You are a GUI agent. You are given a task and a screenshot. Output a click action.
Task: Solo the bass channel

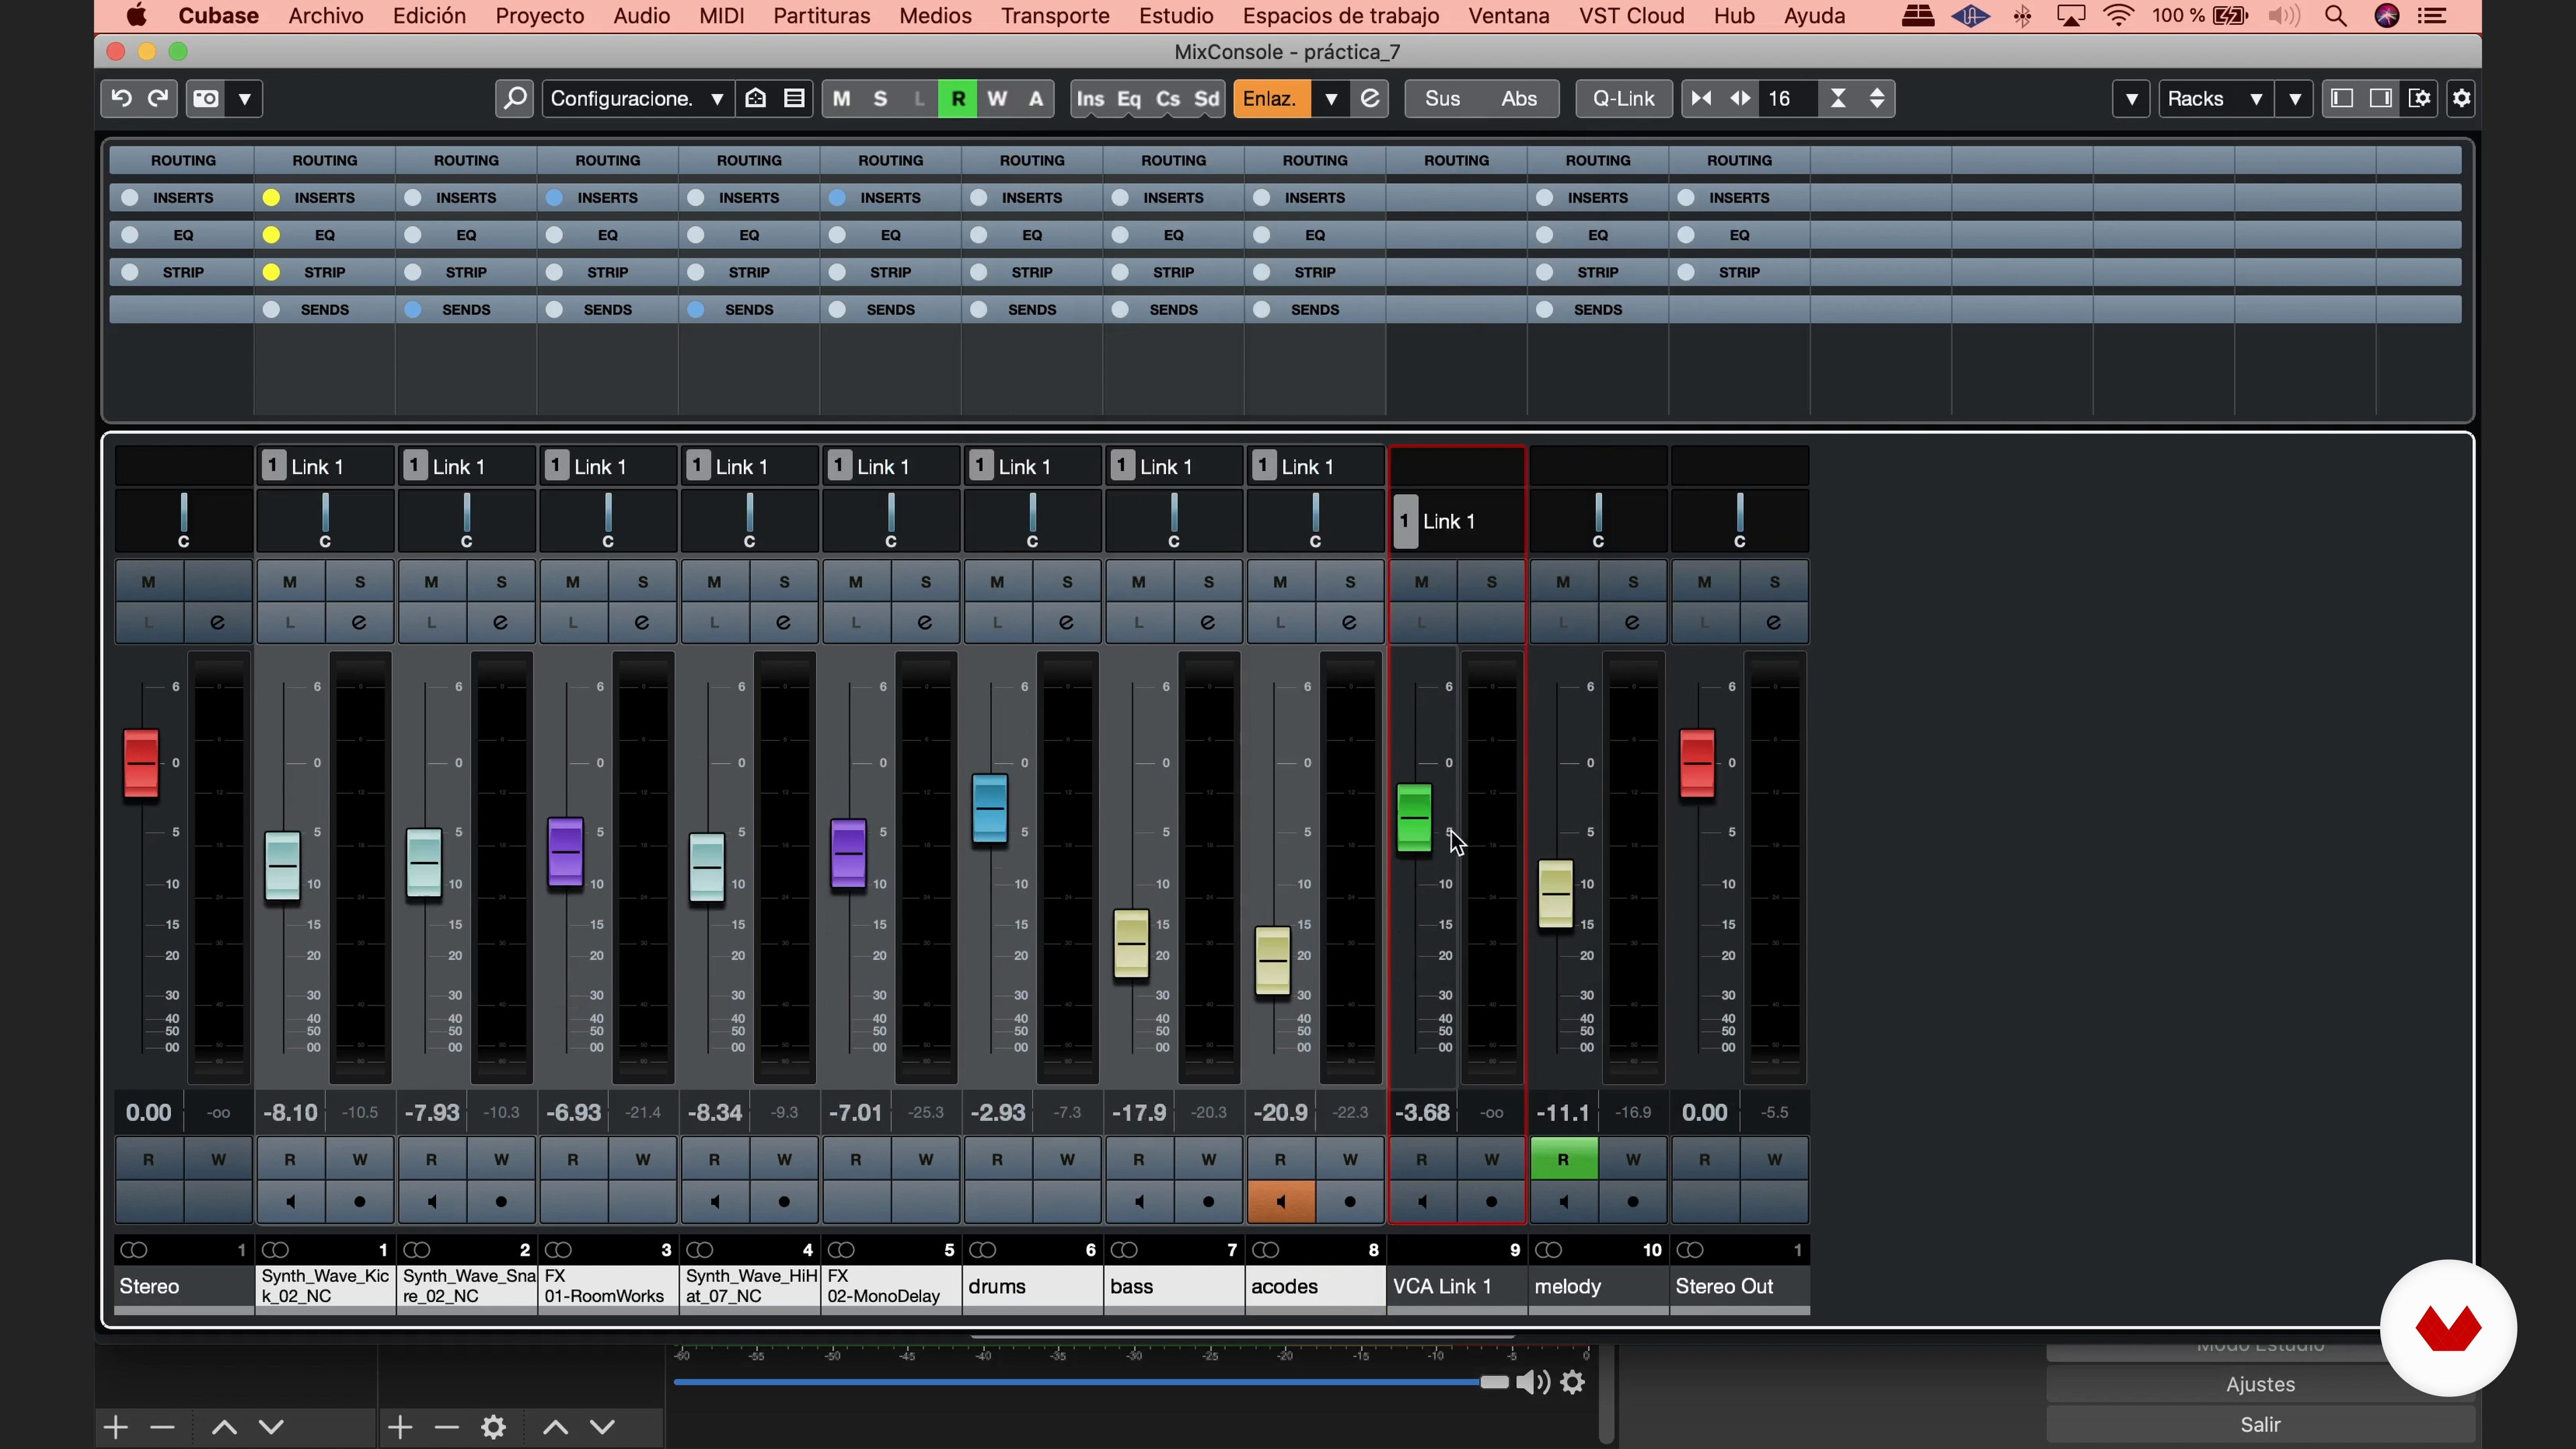click(1209, 582)
